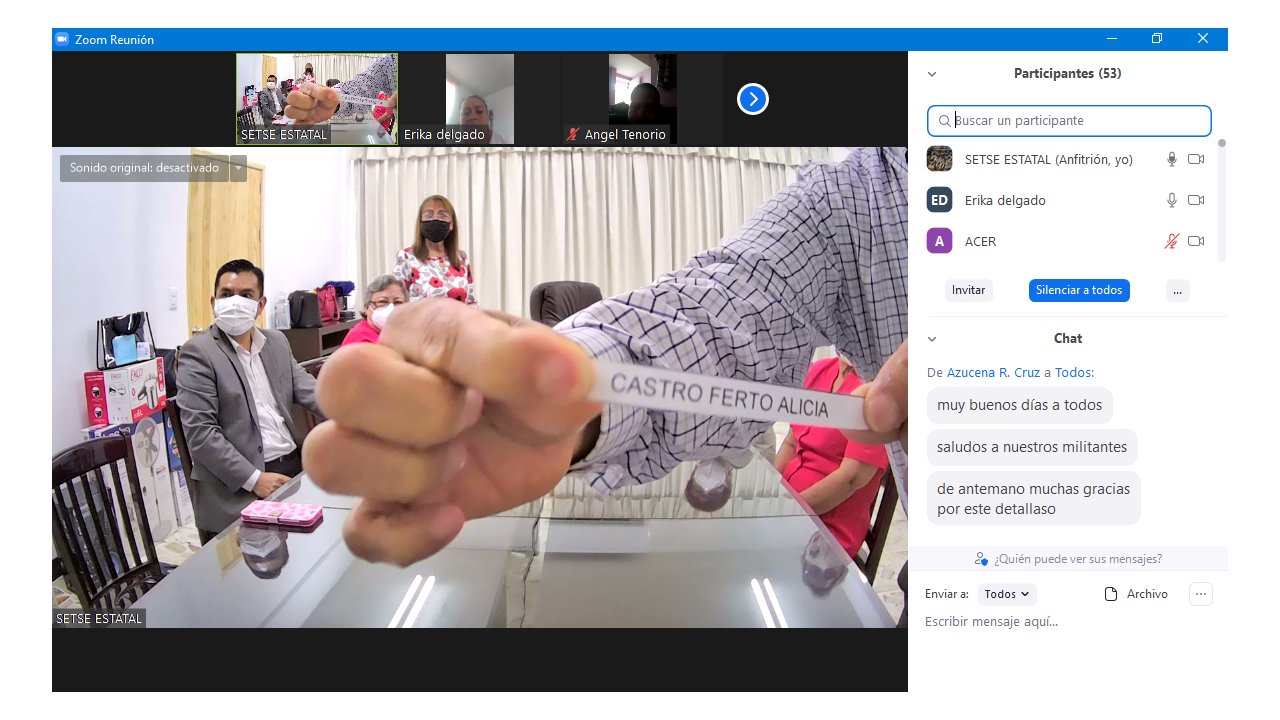Toggle Erika delgado camera icon
The width and height of the screenshot is (1280, 720).
coord(1196,200)
